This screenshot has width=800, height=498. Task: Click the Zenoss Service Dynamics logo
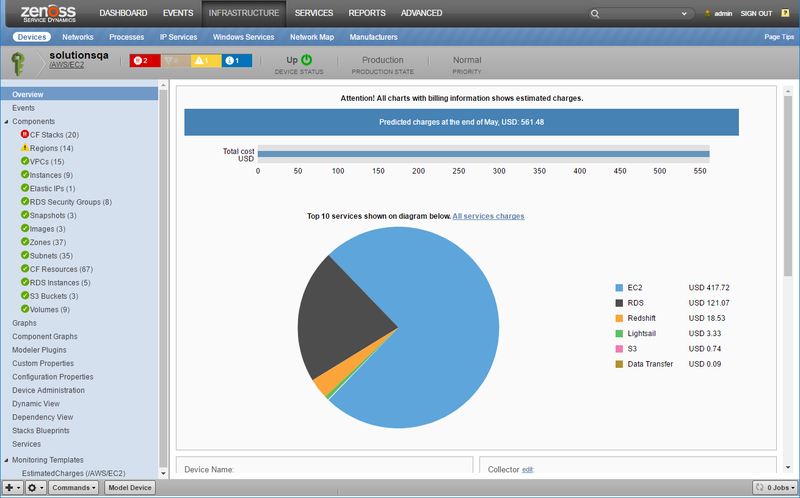tap(48, 13)
